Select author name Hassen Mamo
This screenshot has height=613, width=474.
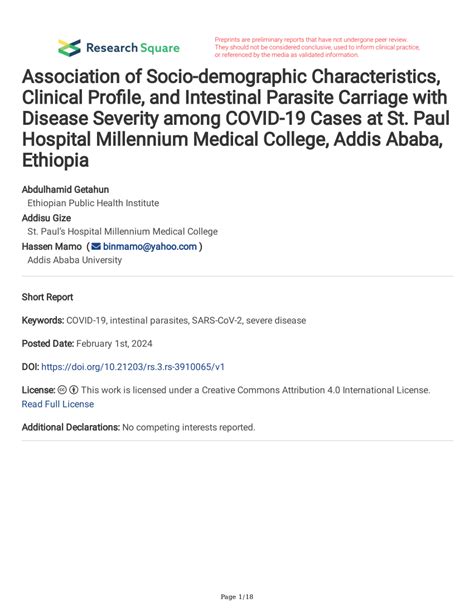tap(52, 247)
